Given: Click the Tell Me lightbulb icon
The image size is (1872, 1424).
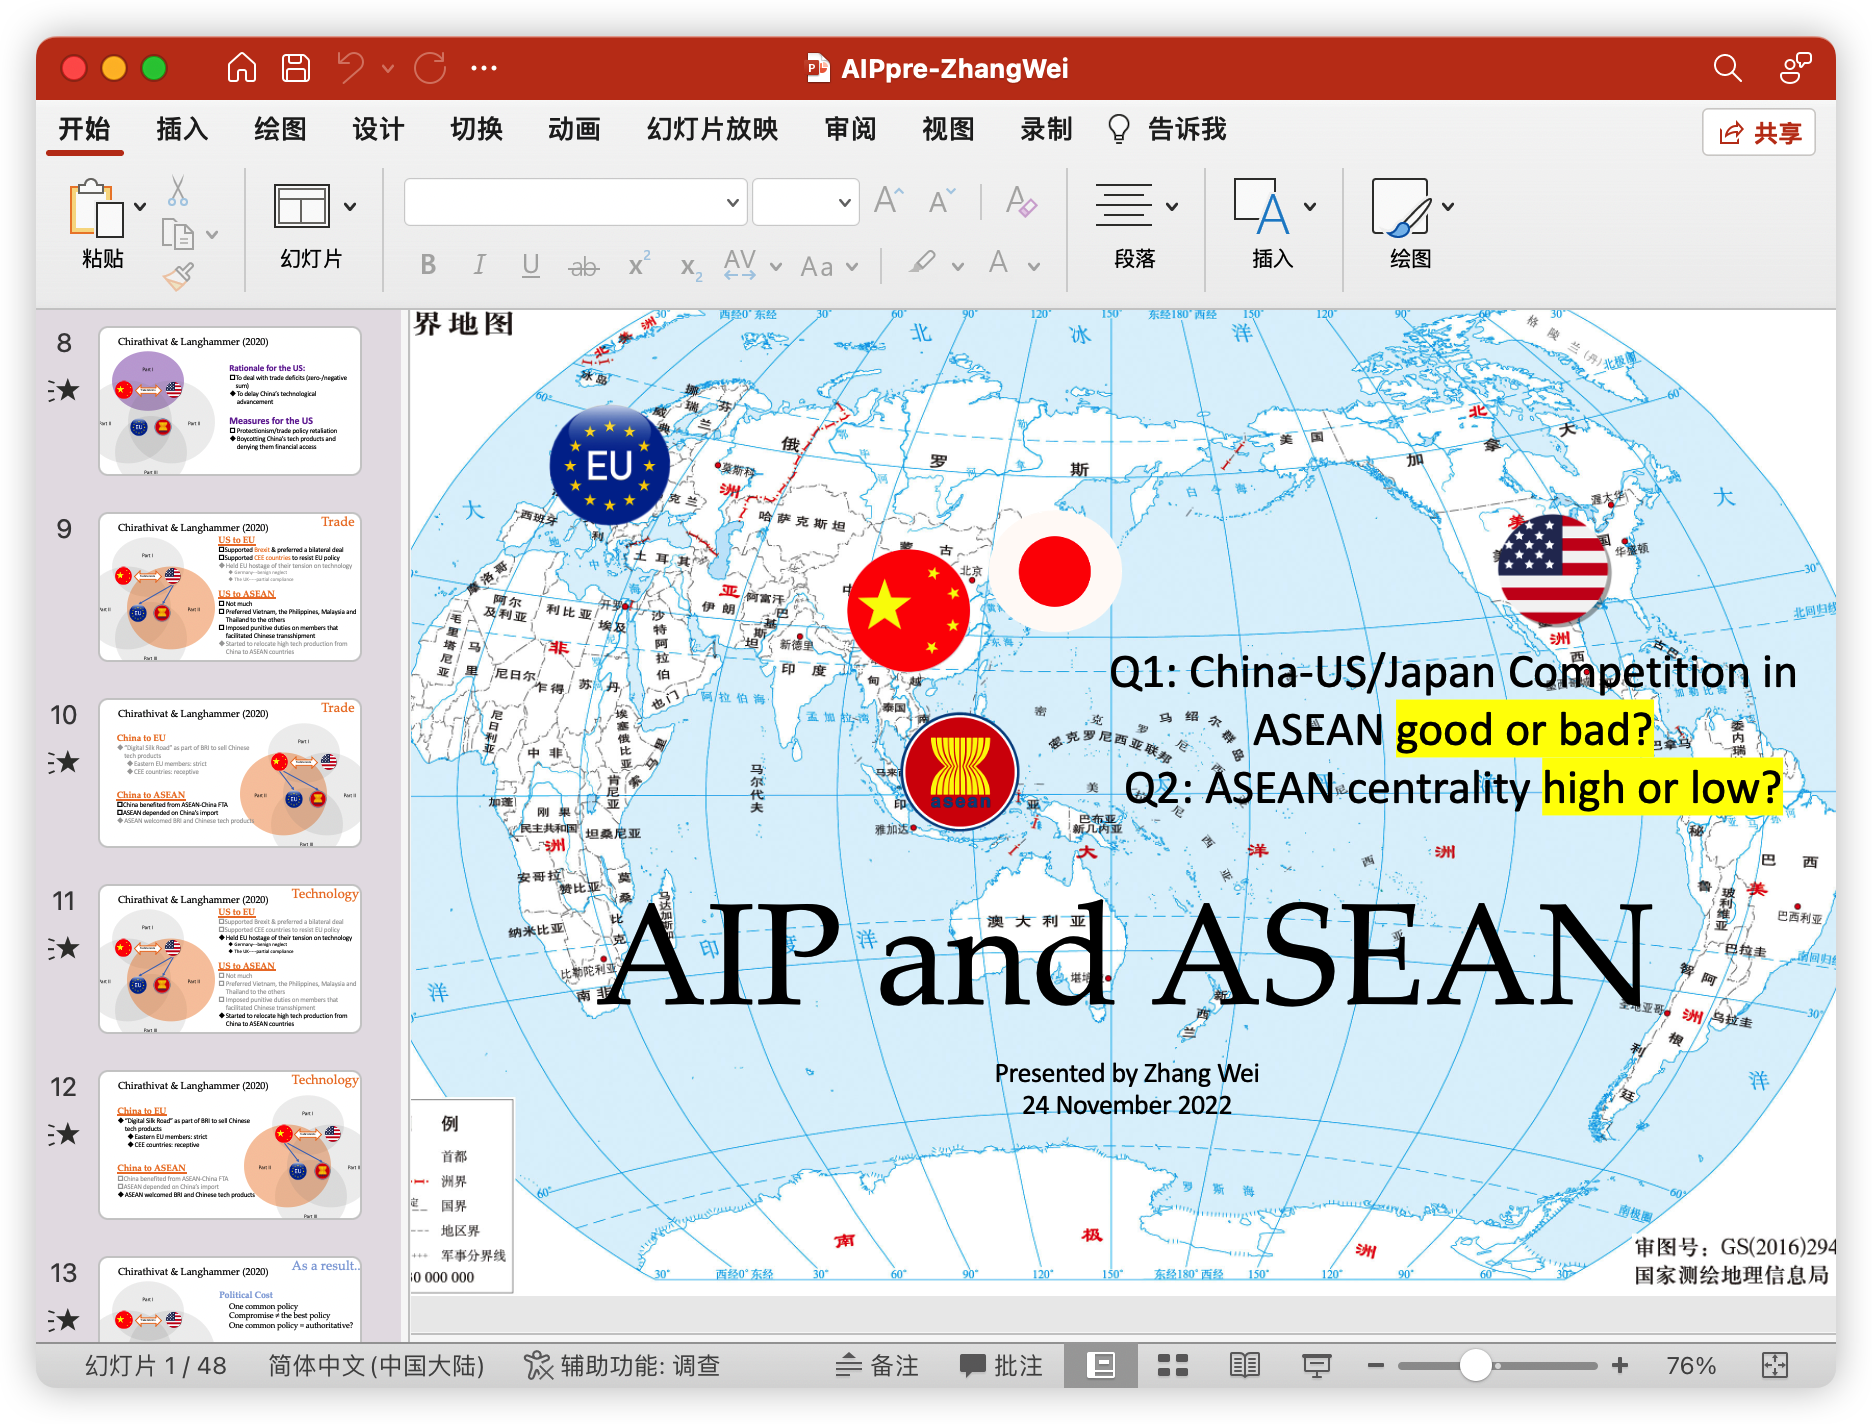Looking at the screenshot, I should [x=1119, y=129].
